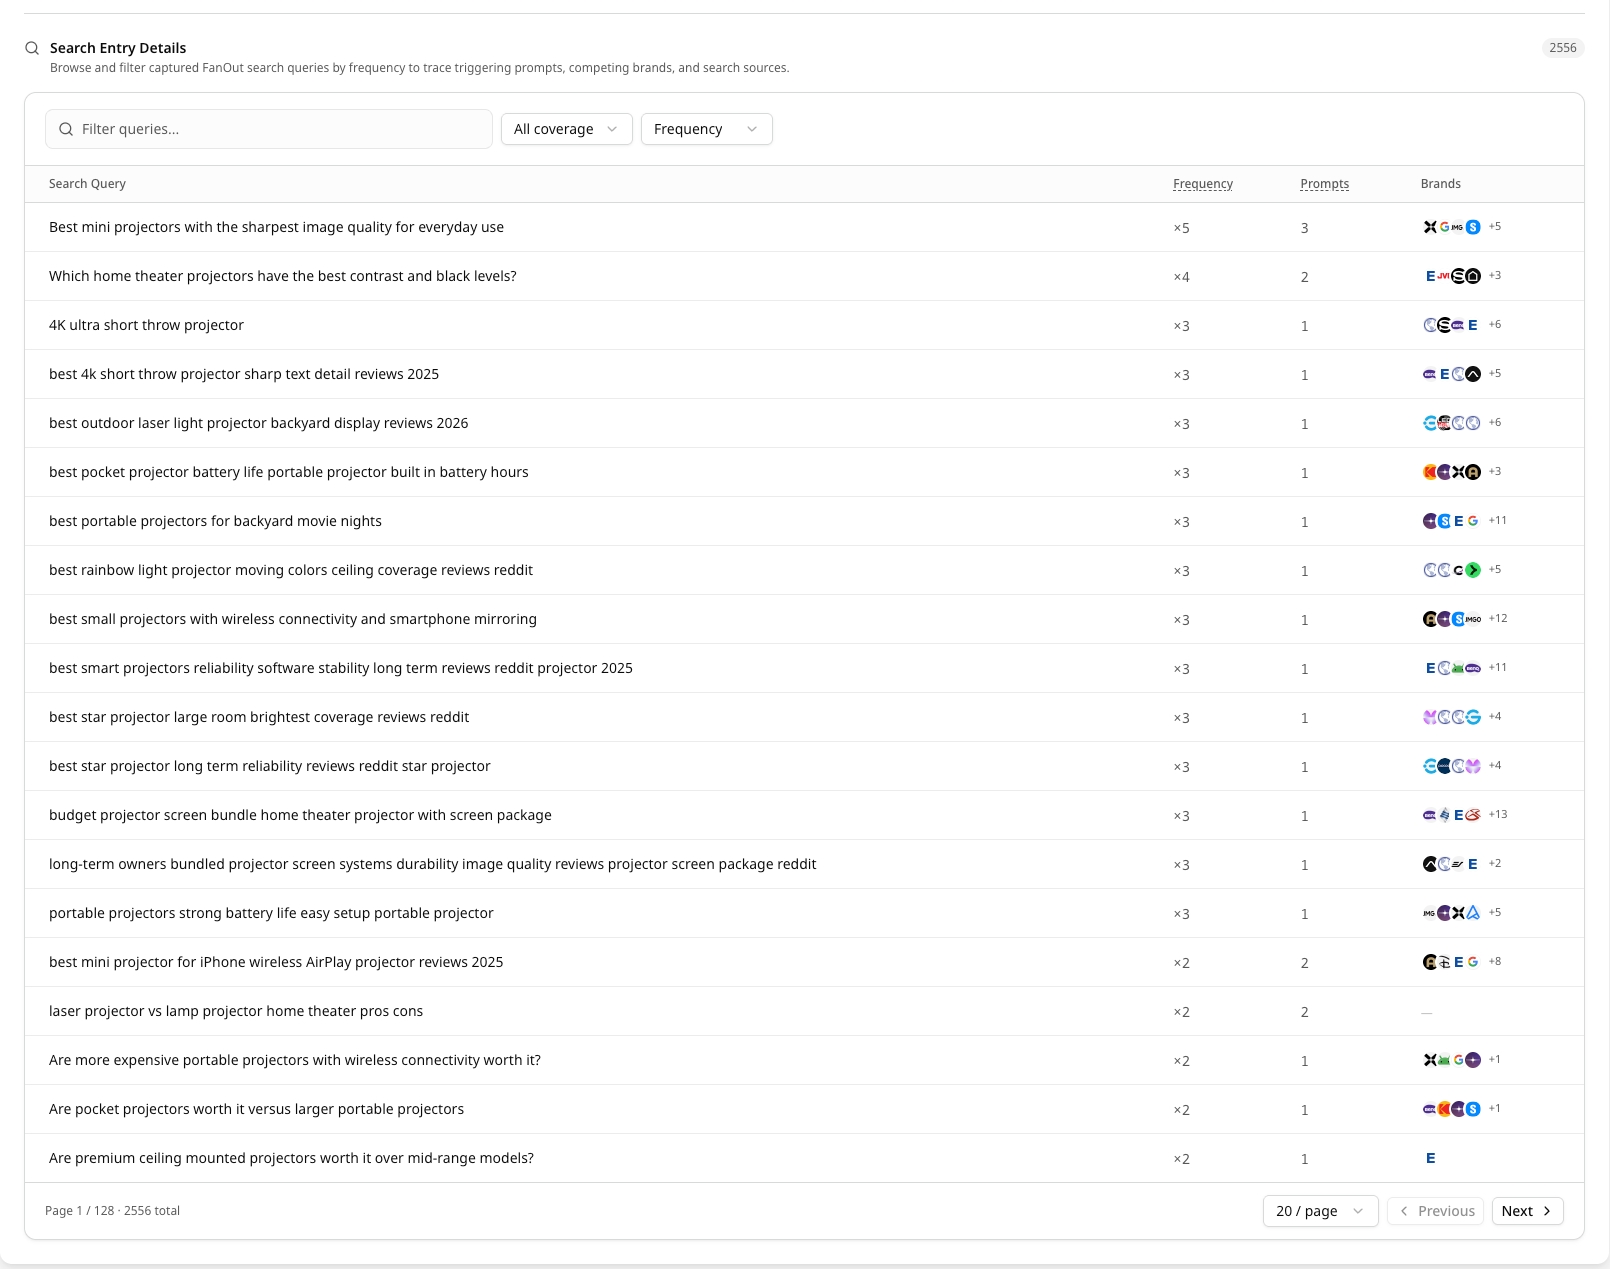Image resolution: width=1610 pixels, height=1269 pixels.
Task: Select 'best star projector large room brightest' query
Action: click(x=259, y=717)
